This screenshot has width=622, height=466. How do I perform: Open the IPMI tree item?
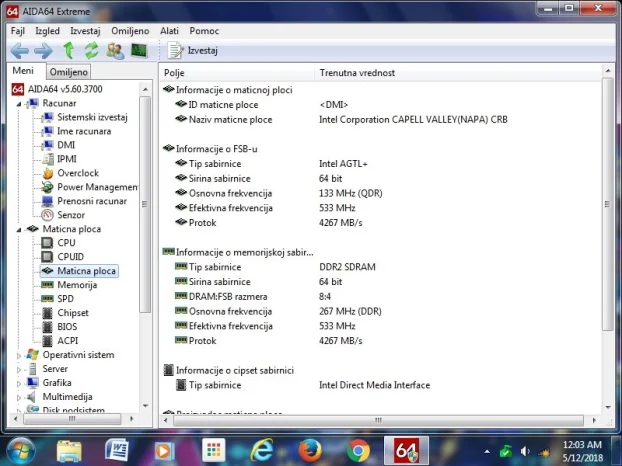(67, 159)
